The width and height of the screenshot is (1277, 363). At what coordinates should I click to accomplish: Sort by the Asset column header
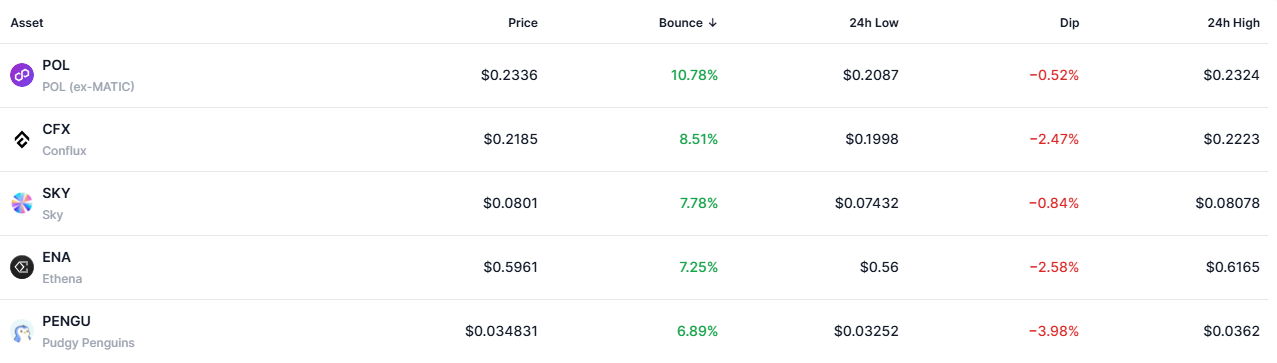point(27,22)
